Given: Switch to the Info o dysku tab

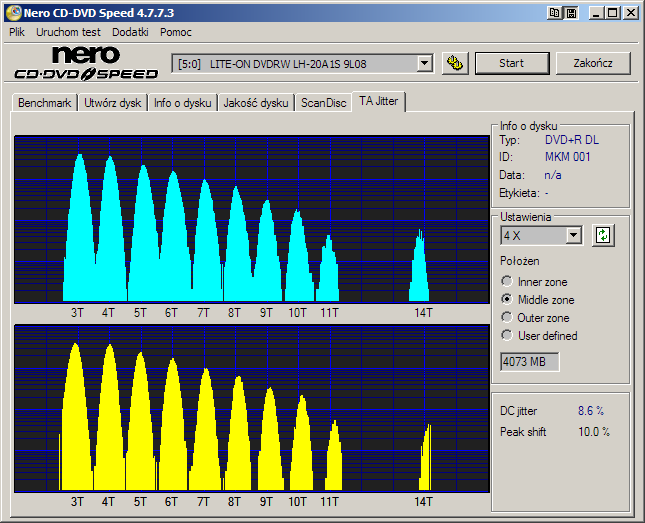Looking at the screenshot, I should click(183, 103).
